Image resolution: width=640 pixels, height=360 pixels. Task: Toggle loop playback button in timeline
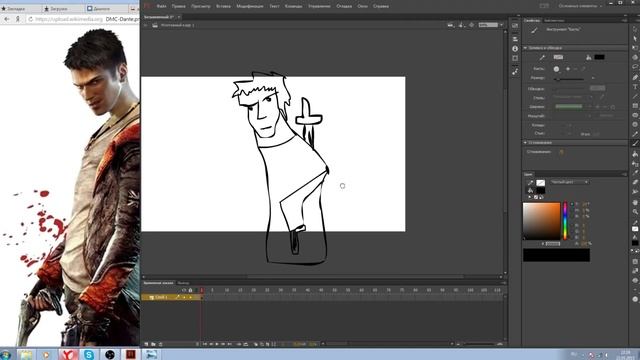[246, 344]
